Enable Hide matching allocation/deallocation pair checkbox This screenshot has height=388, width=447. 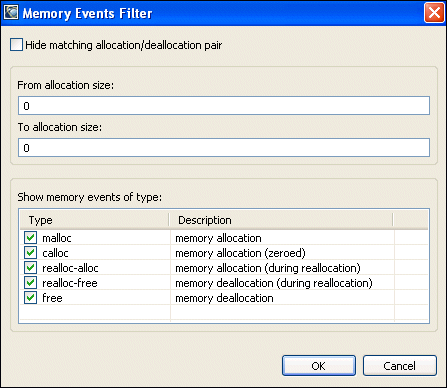[x=16, y=45]
